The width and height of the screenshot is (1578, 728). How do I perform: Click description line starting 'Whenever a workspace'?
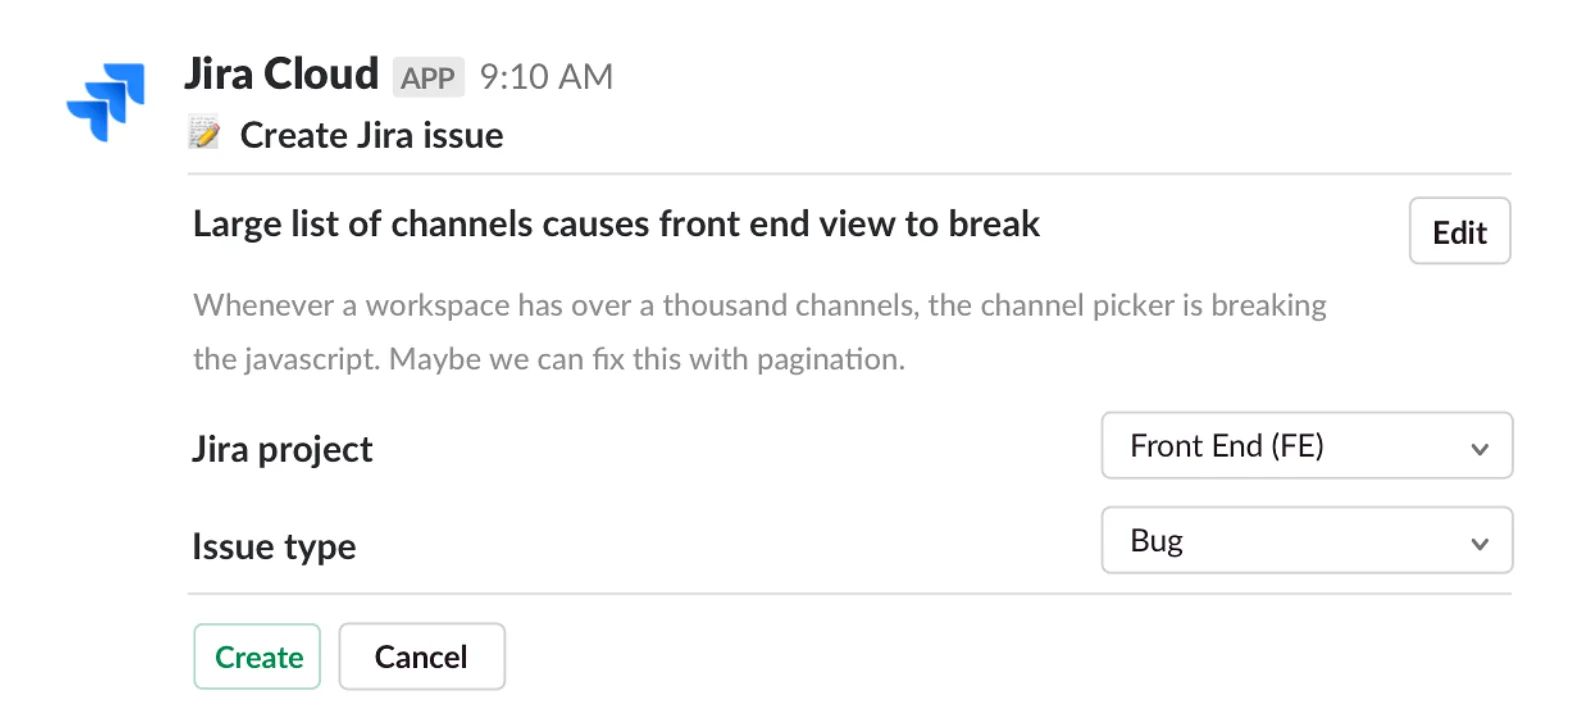759,305
